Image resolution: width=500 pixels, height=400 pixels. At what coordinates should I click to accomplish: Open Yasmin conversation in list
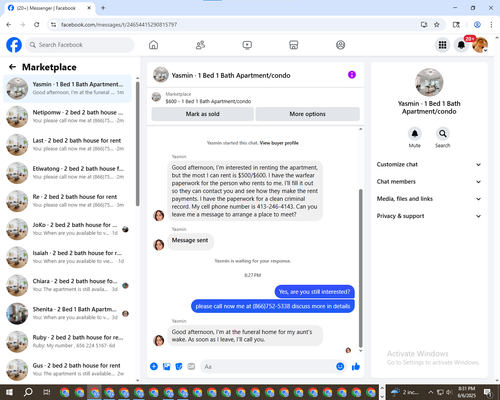click(67, 88)
